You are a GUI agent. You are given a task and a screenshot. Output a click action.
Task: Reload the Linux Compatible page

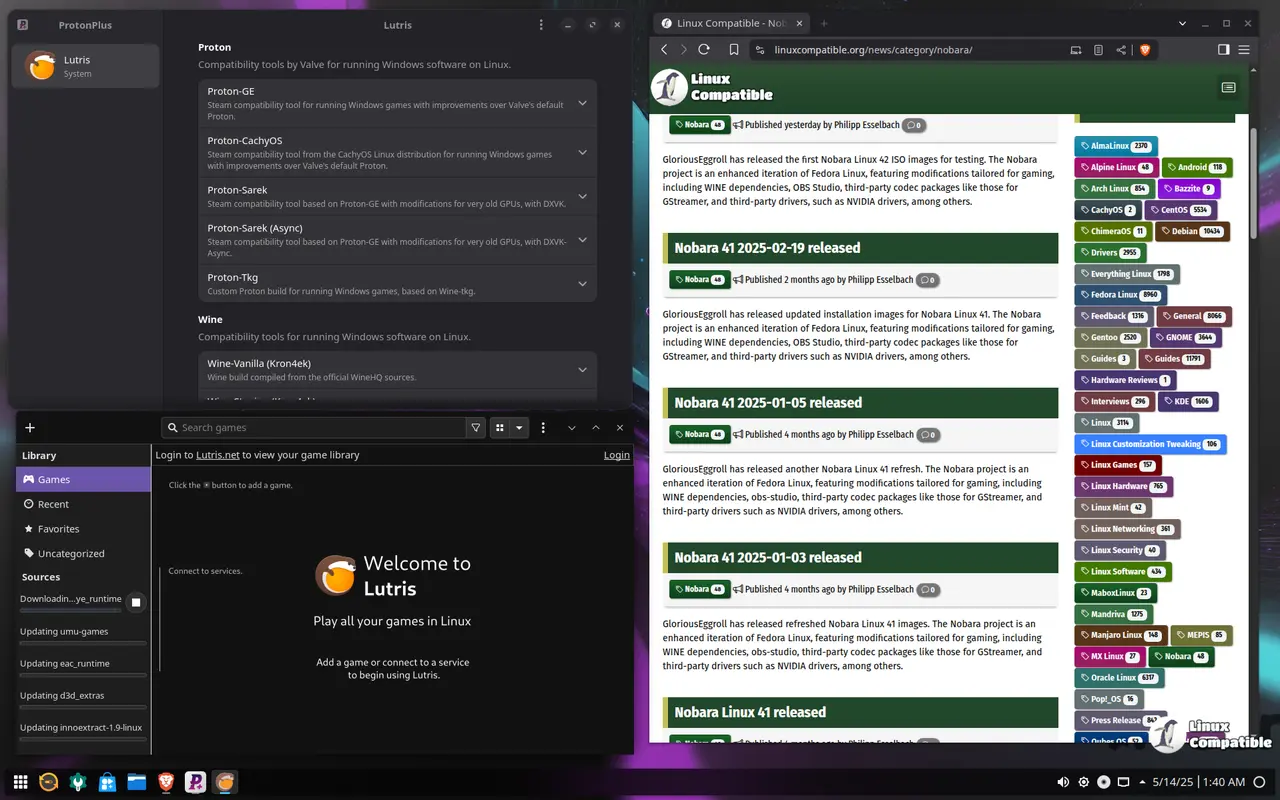click(x=704, y=50)
